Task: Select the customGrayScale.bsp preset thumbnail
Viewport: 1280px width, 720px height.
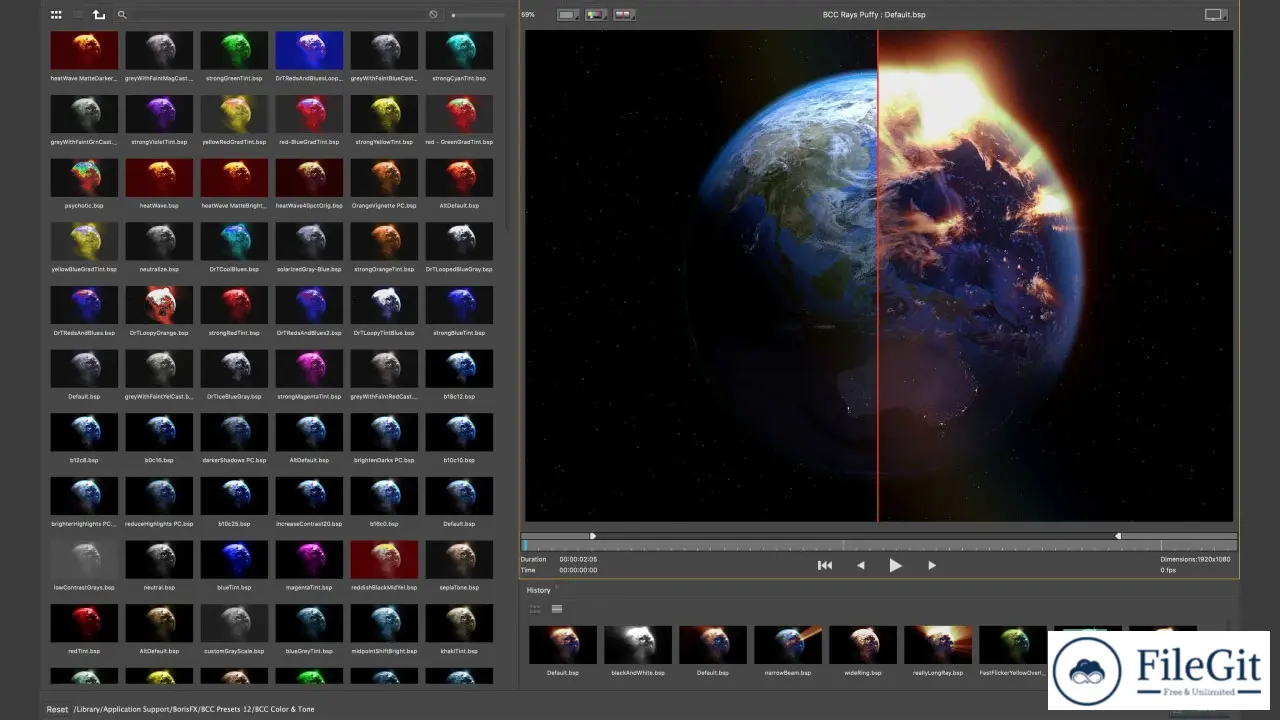Action: click(234, 623)
